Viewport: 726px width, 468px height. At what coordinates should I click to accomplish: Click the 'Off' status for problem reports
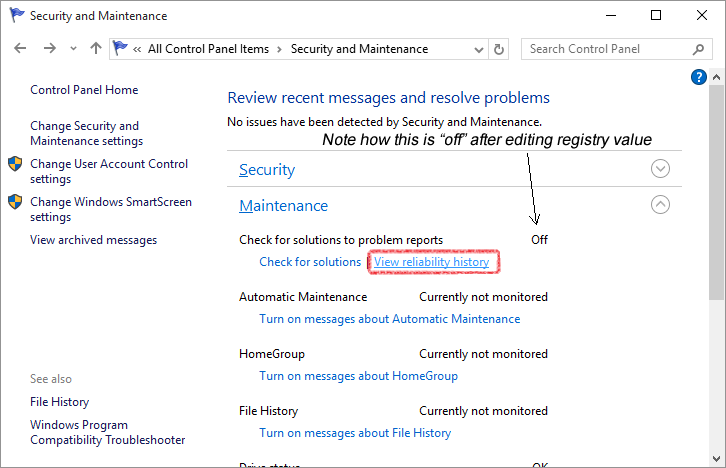click(539, 240)
